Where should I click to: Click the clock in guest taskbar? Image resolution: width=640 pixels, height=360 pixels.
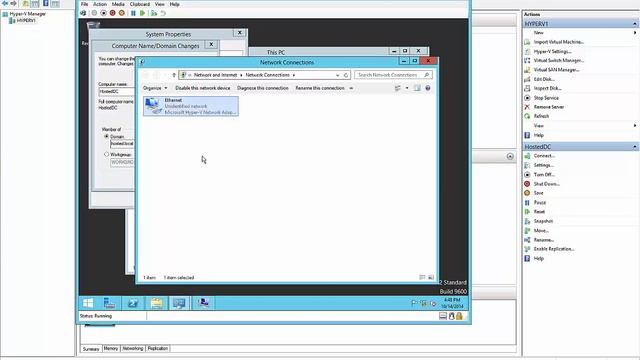452,303
